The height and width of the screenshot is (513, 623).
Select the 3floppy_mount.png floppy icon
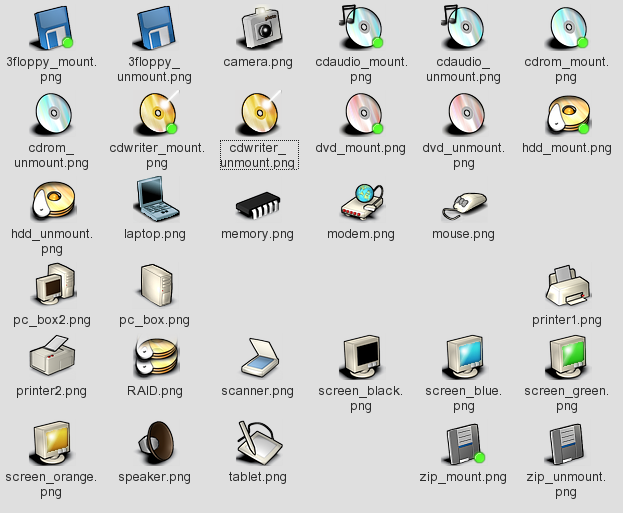[x=52, y=28]
